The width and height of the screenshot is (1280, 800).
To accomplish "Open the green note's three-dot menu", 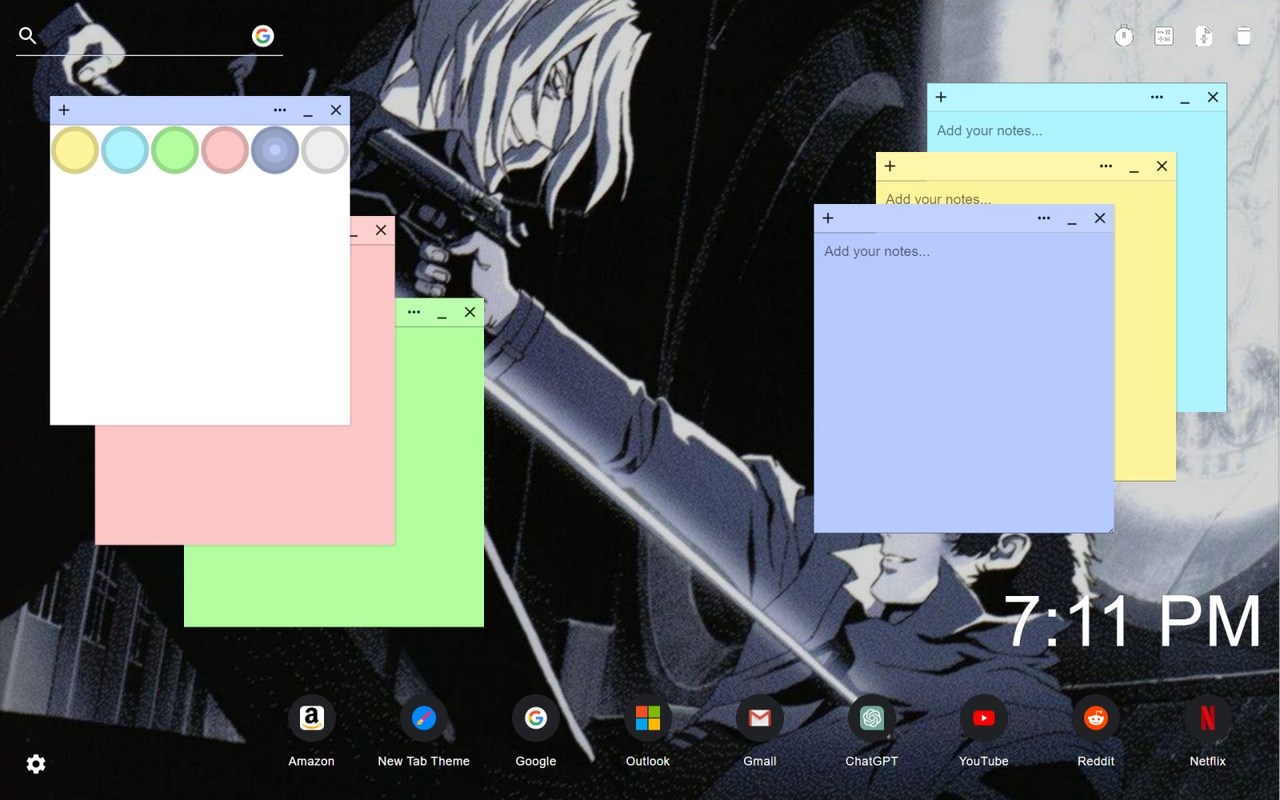I will coord(414,312).
